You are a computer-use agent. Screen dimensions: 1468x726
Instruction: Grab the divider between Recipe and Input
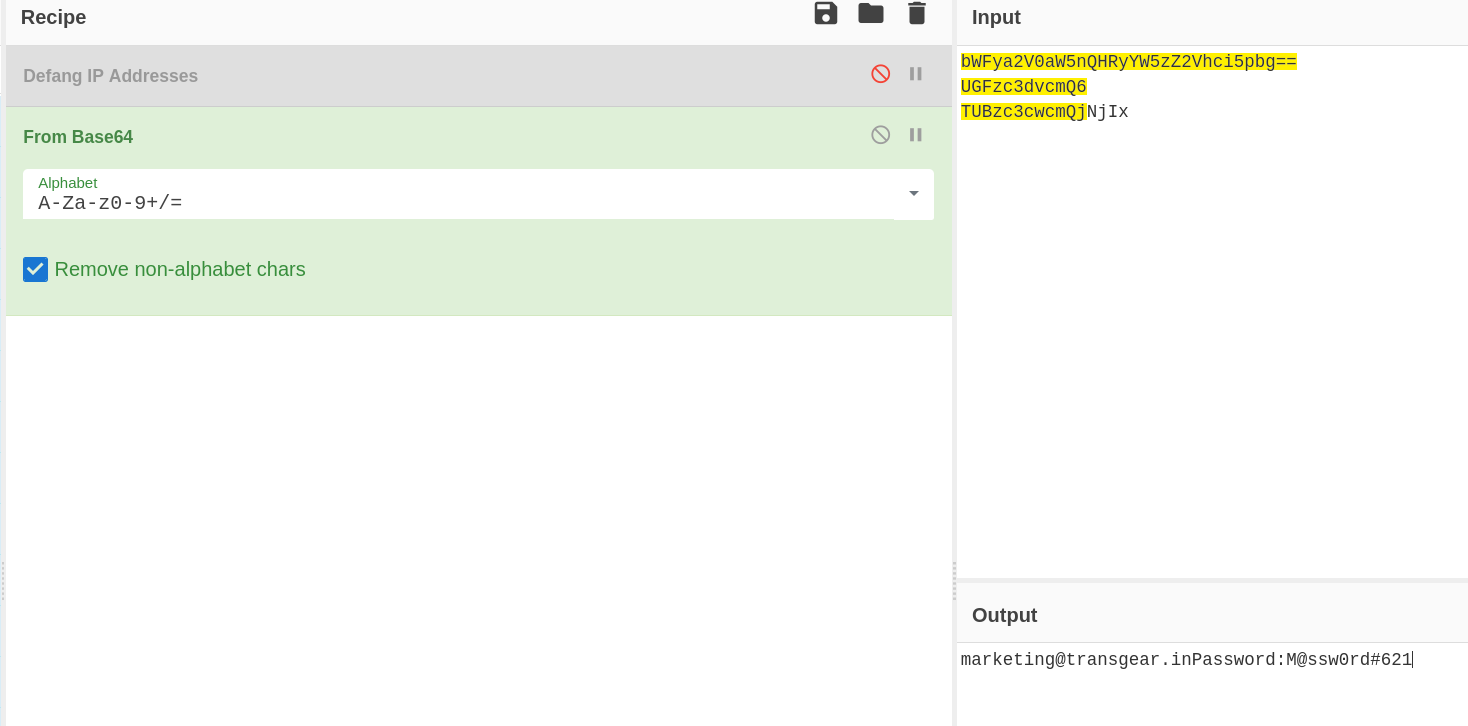click(954, 580)
